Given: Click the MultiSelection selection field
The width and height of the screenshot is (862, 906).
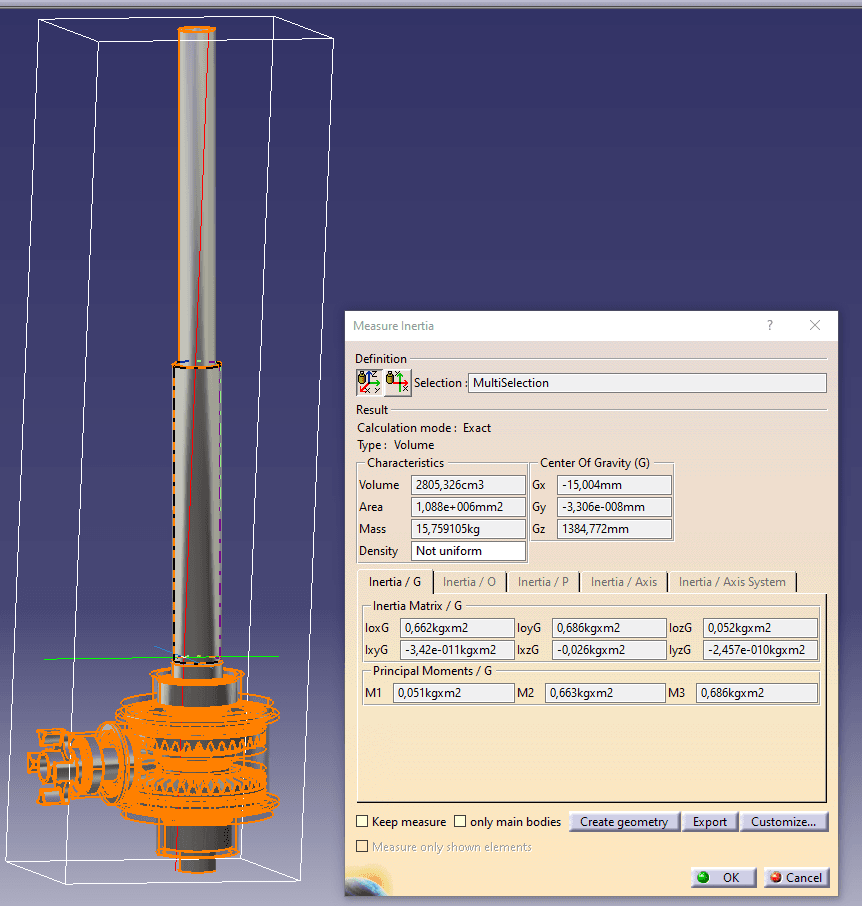Looking at the screenshot, I should pyautogui.click(x=647, y=383).
